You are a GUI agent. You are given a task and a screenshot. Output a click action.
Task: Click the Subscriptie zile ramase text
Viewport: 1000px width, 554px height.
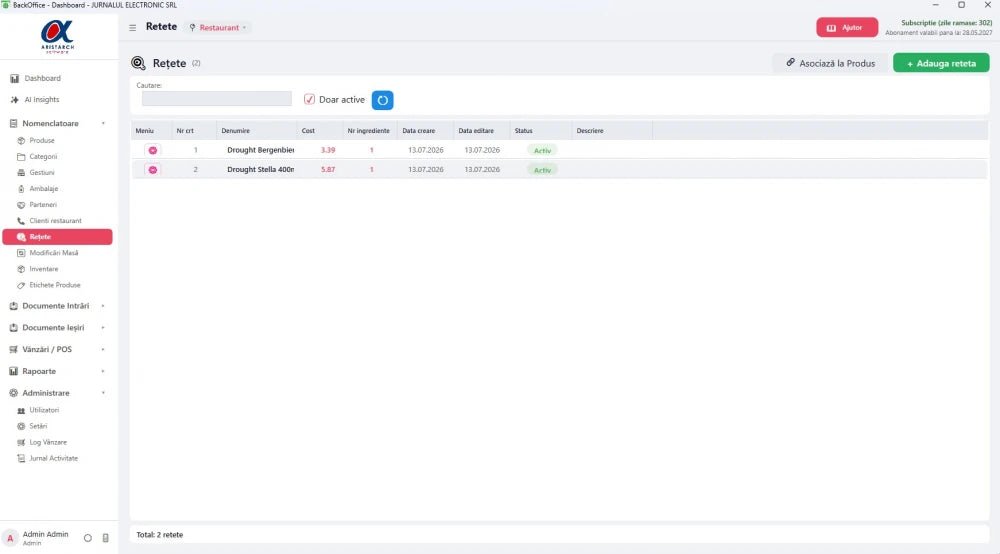click(946, 23)
